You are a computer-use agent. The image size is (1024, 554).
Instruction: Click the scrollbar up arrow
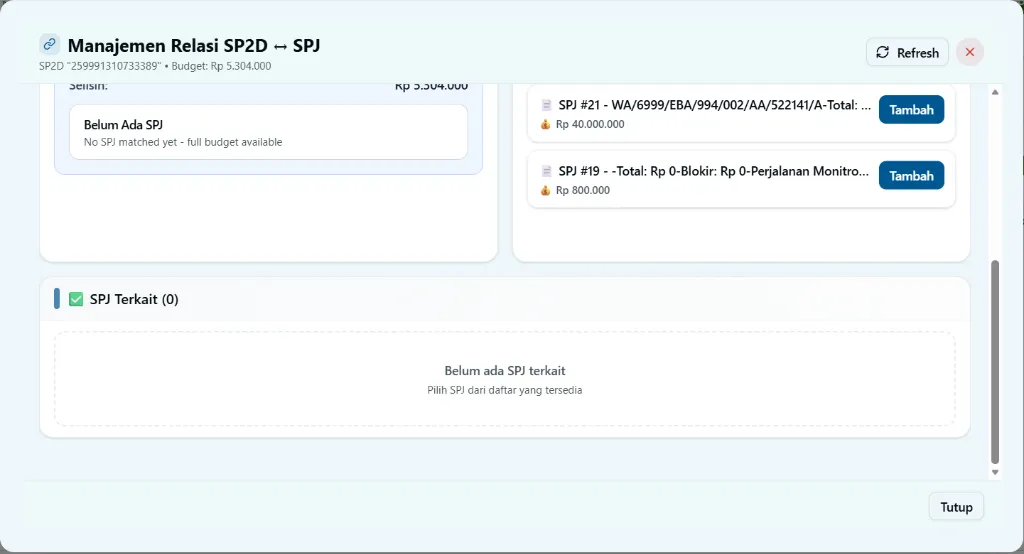[995, 92]
